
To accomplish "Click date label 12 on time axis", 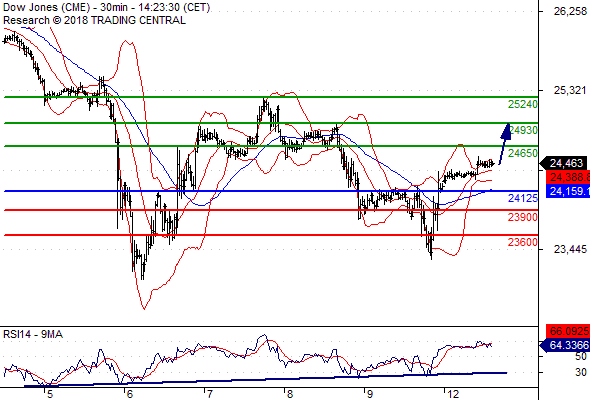I will coord(453,394).
